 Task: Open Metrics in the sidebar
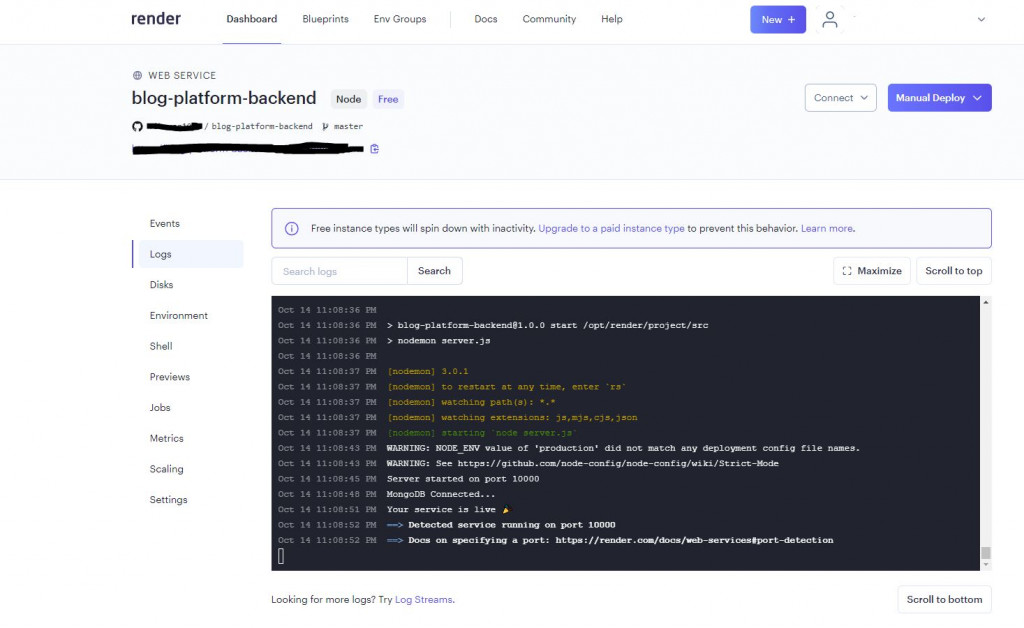(x=167, y=438)
